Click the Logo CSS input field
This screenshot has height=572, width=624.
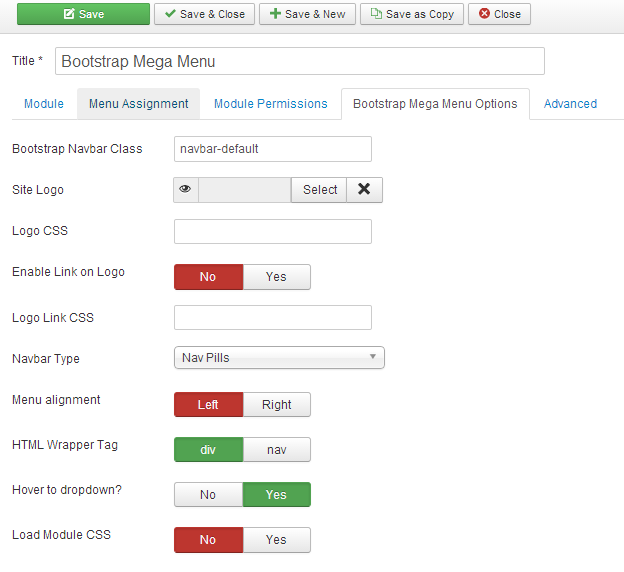click(273, 231)
